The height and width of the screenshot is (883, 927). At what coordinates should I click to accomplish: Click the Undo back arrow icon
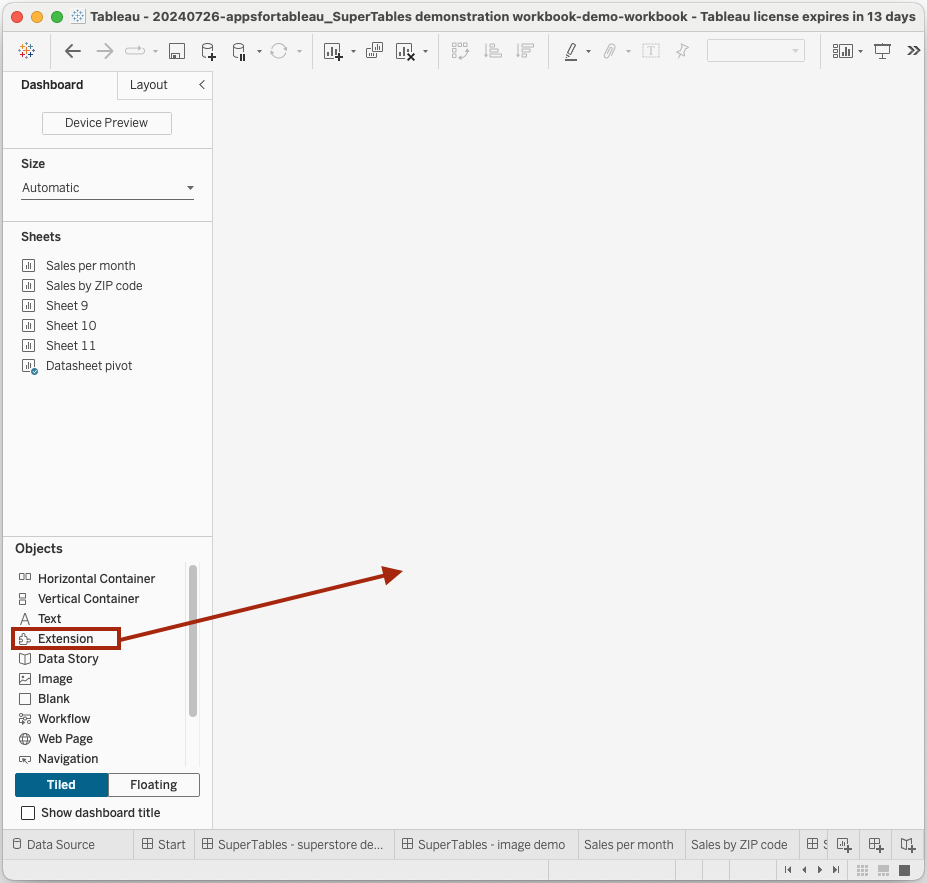(73, 51)
